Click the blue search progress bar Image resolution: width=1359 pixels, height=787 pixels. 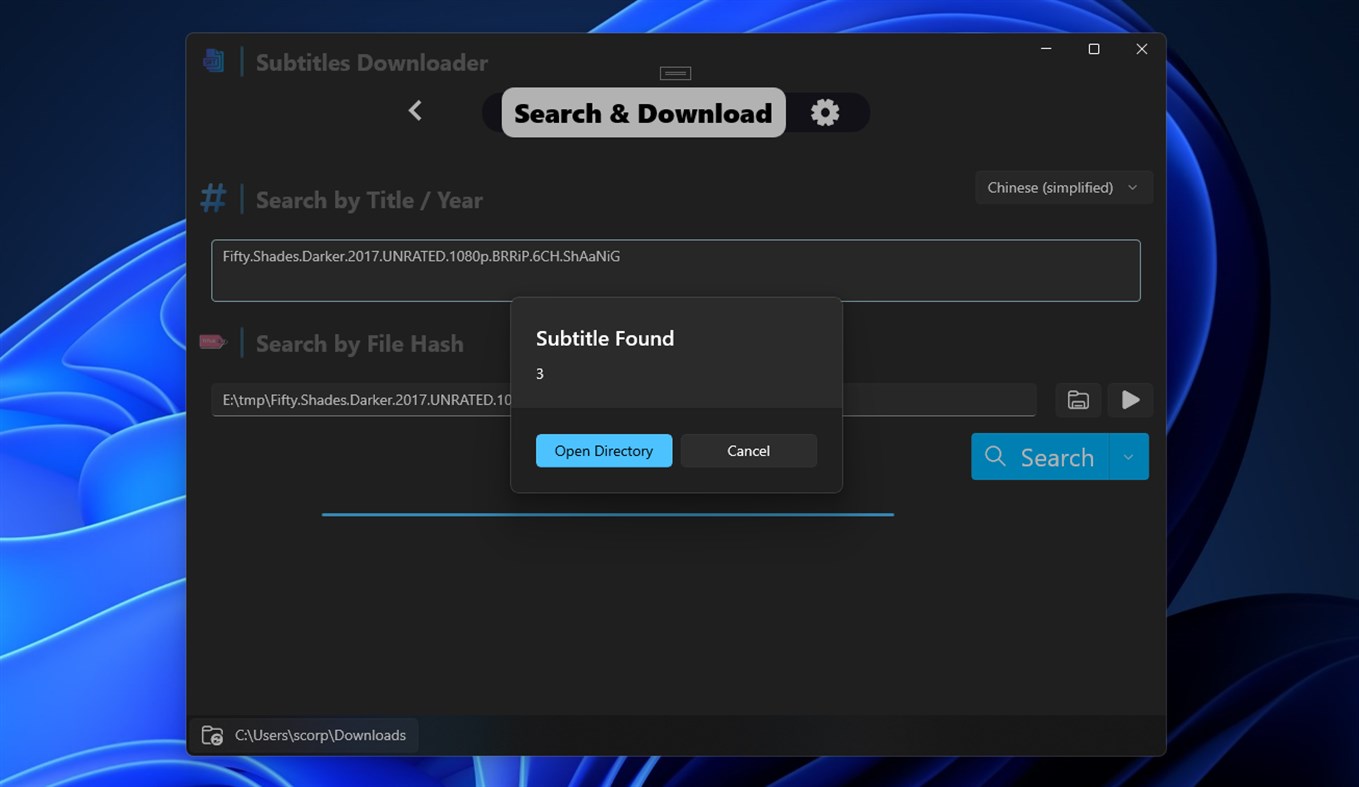[x=607, y=513]
